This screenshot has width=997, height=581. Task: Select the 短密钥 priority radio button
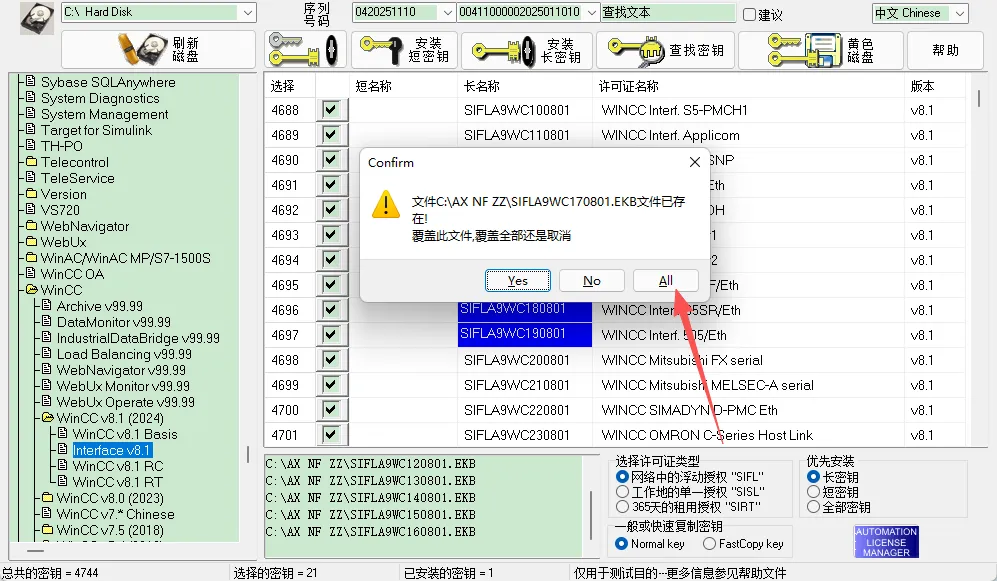813,491
